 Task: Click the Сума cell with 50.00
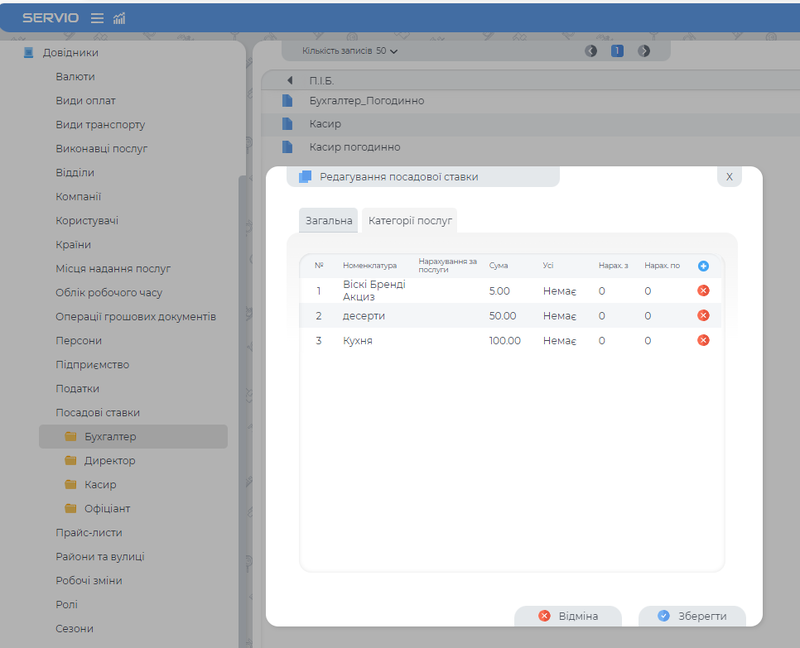coord(502,316)
